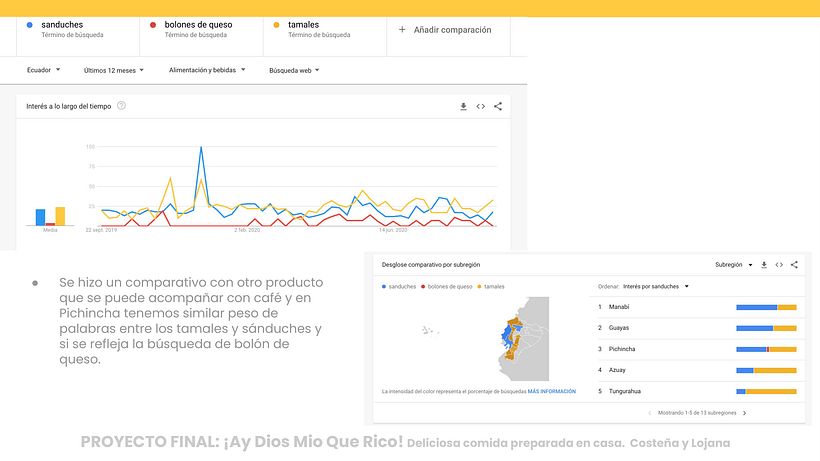The width and height of the screenshot is (820, 461).
Task: Change the Búsqueda web search type
Action: pos(295,70)
